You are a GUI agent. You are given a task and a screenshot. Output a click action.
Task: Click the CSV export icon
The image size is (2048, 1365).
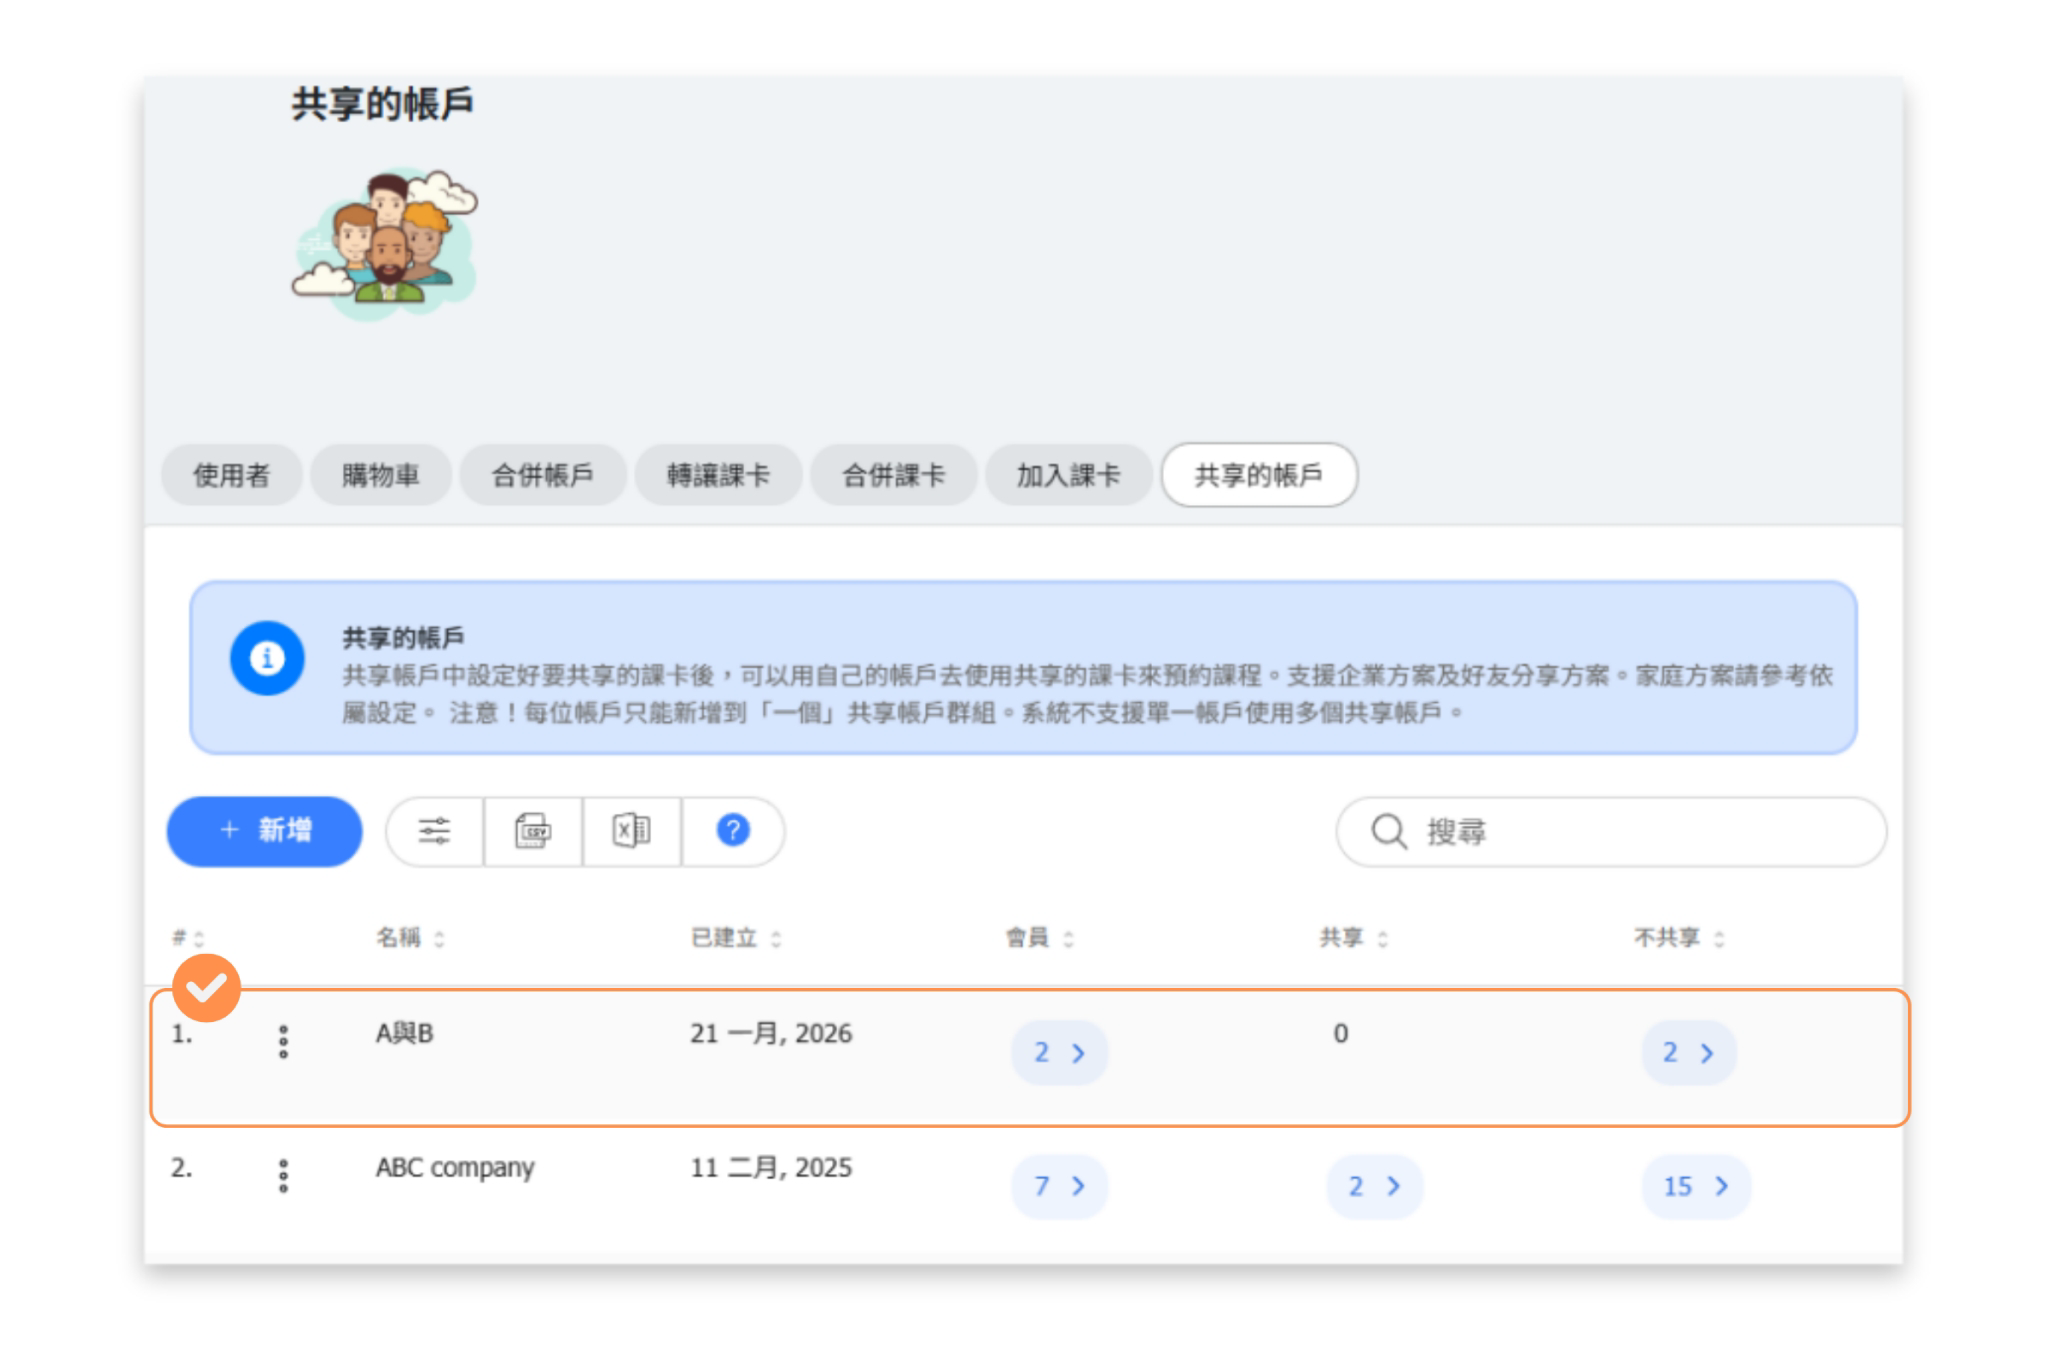532,831
